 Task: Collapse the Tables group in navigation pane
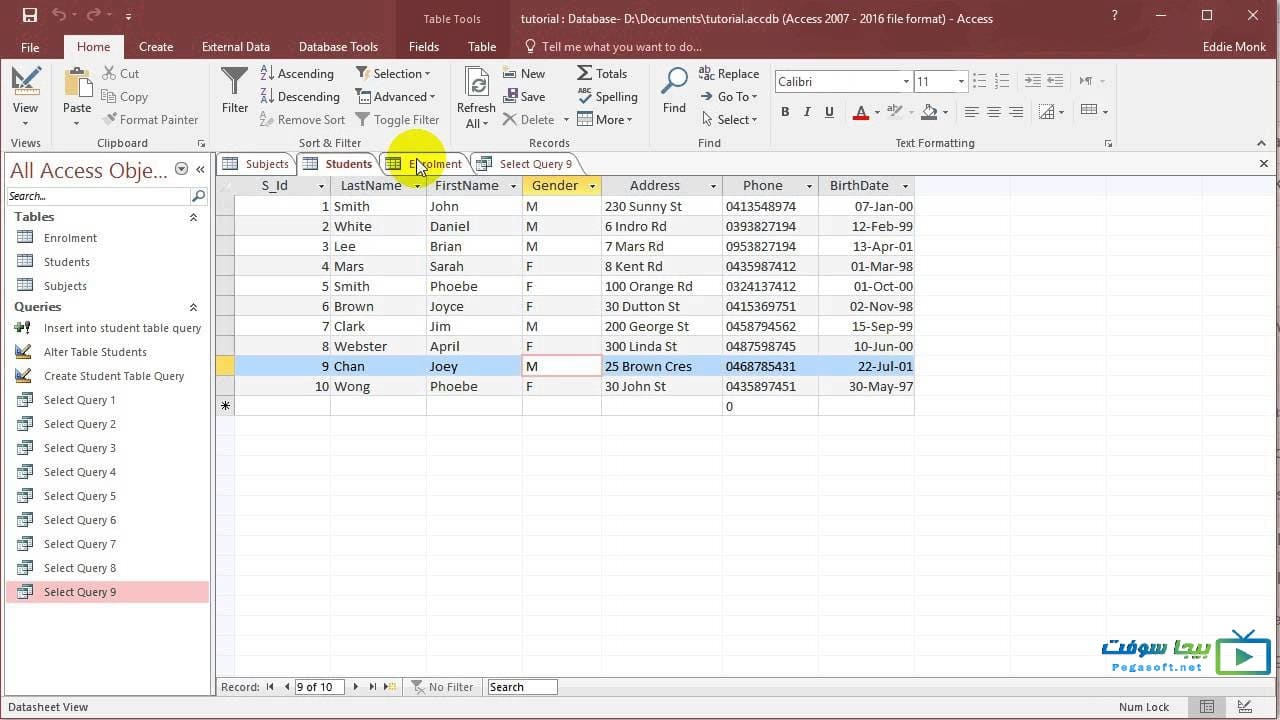[x=193, y=217]
